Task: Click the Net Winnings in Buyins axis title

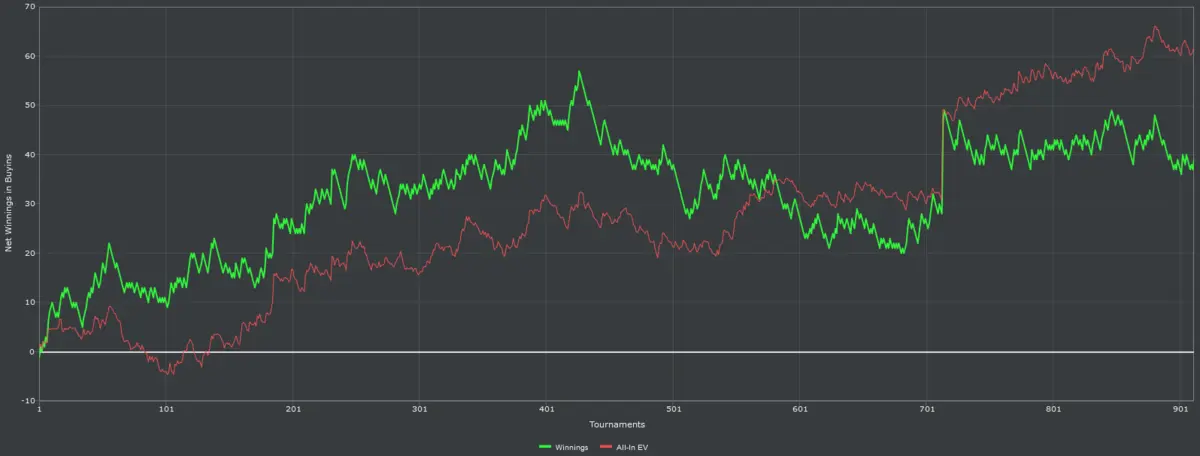Action: point(9,204)
